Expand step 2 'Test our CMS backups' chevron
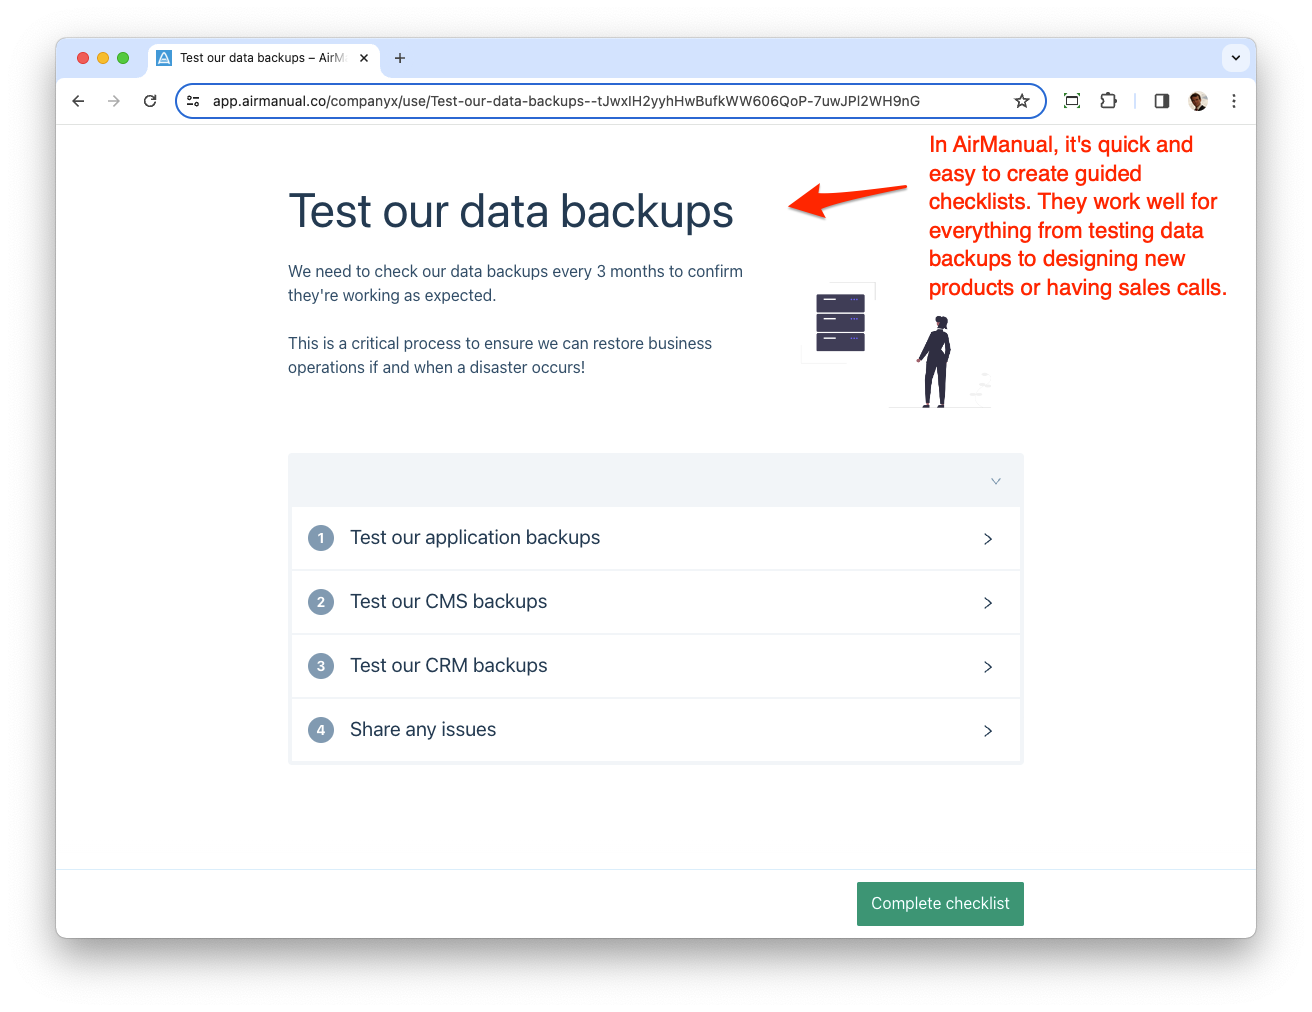Viewport: 1312px width, 1012px height. coord(988,603)
